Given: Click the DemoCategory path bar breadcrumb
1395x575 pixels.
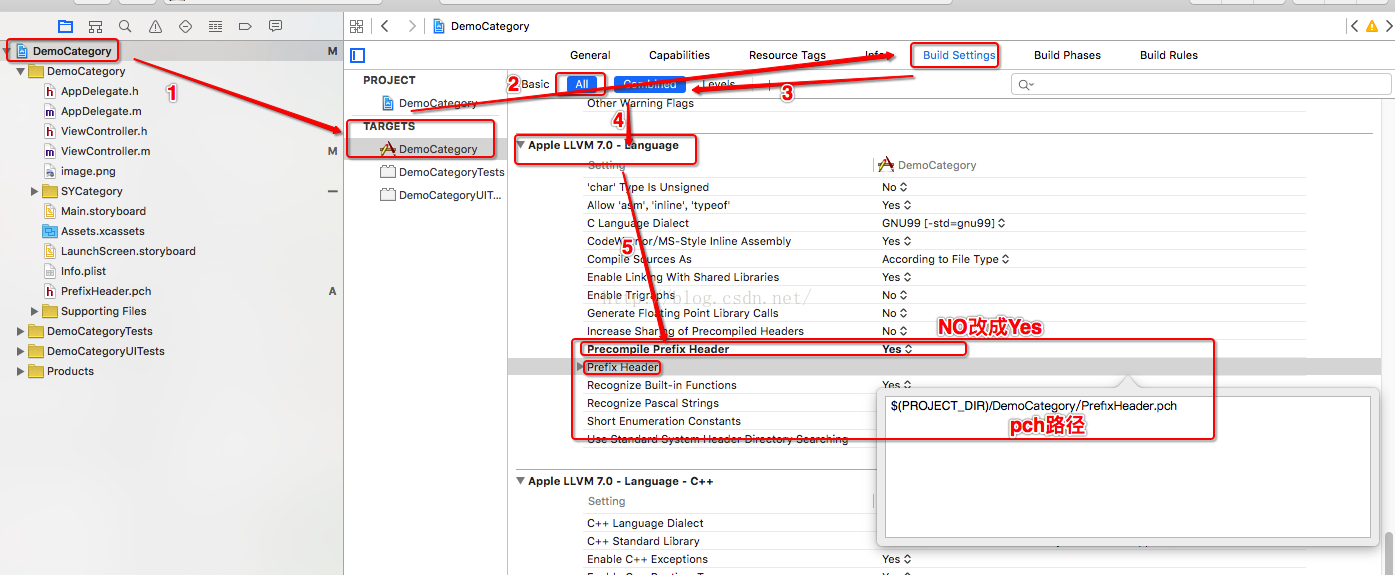Looking at the screenshot, I should (x=482, y=26).
